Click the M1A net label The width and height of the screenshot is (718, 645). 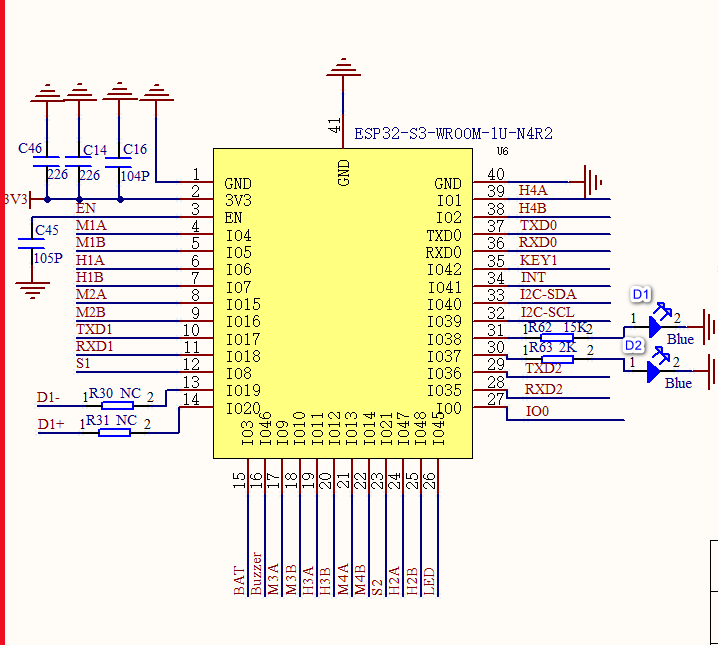[x=91, y=225]
